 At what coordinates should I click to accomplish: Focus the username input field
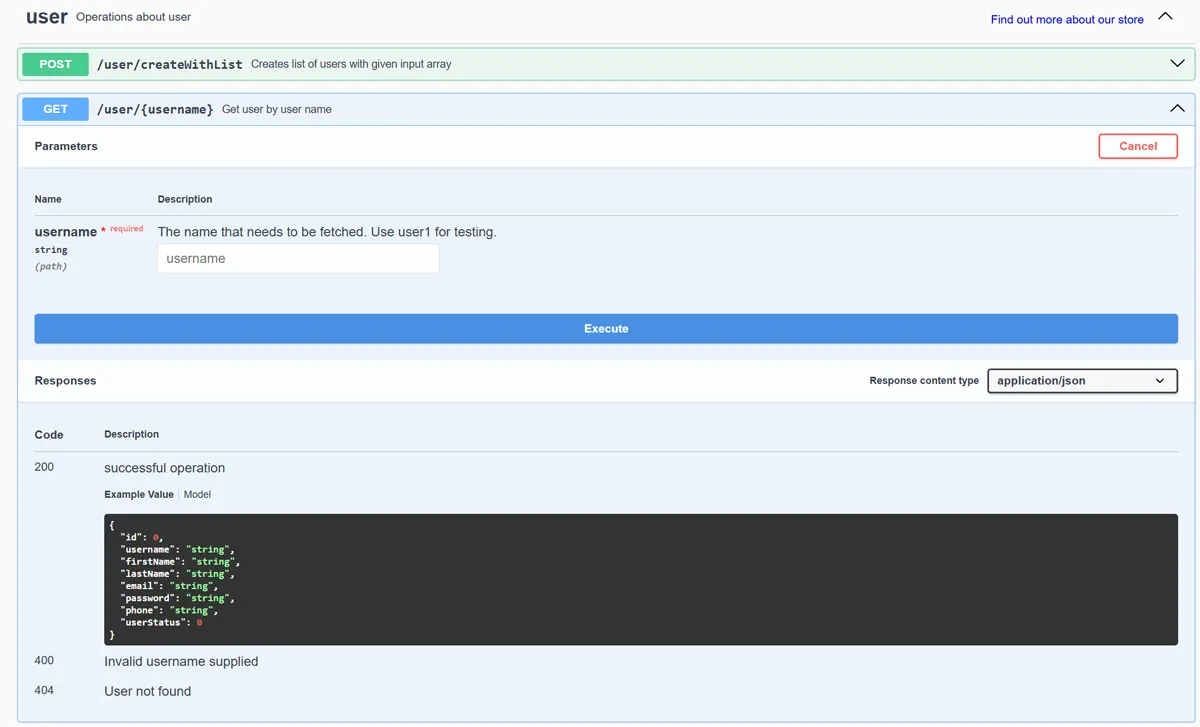(x=298, y=259)
